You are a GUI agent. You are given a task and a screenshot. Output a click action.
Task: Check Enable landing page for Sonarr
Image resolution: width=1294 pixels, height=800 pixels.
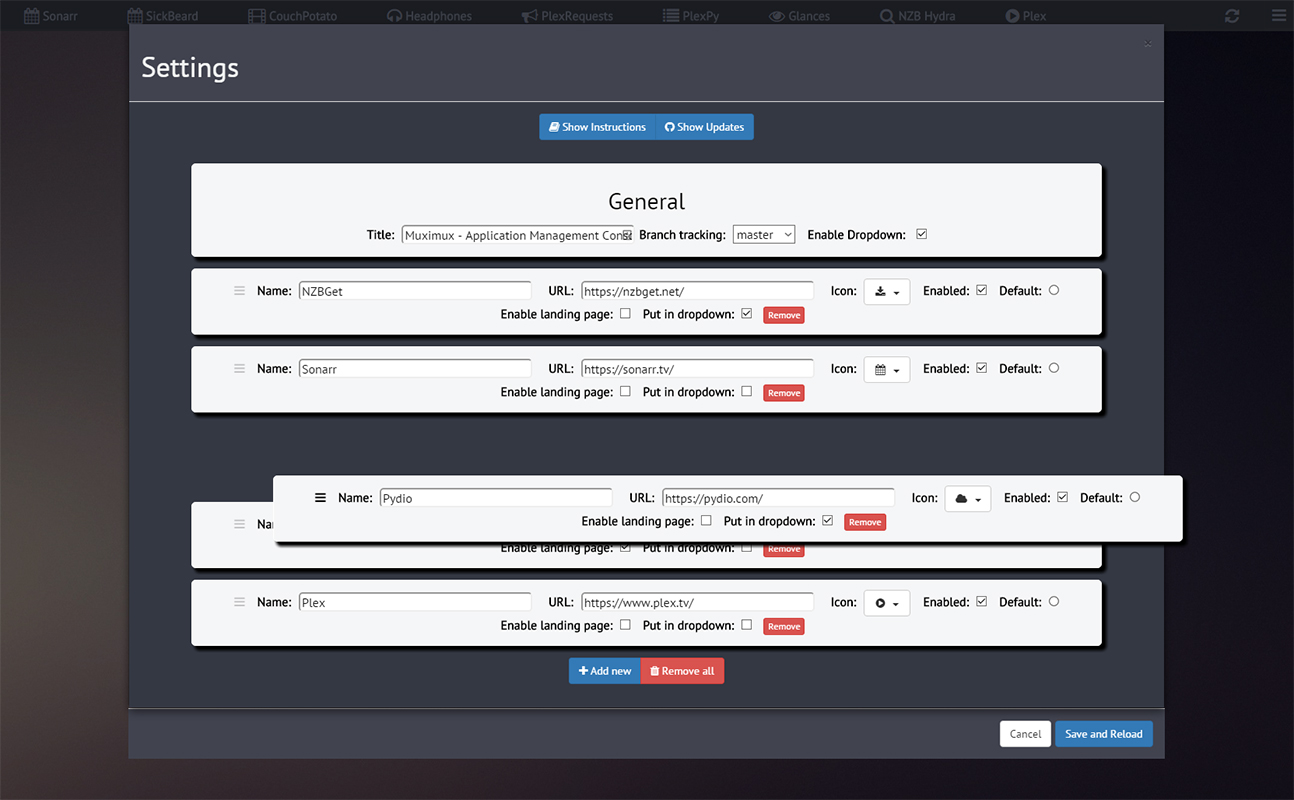pyautogui.click(x=625, y=391)
